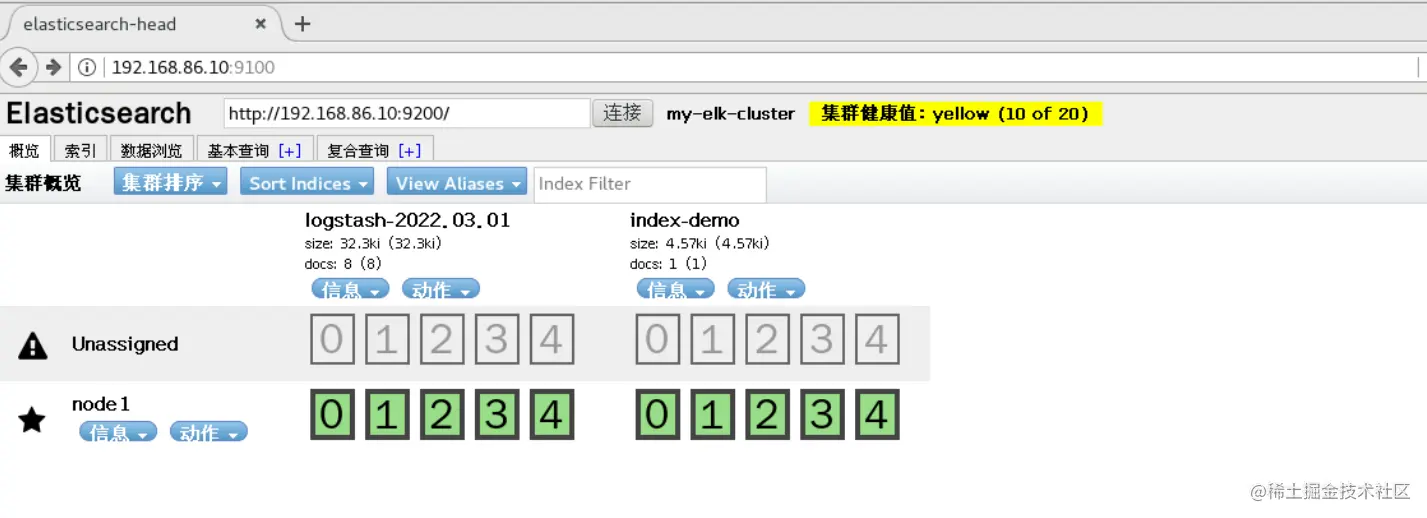Switch to the 索引 indices tab

[x=80, y=150]
